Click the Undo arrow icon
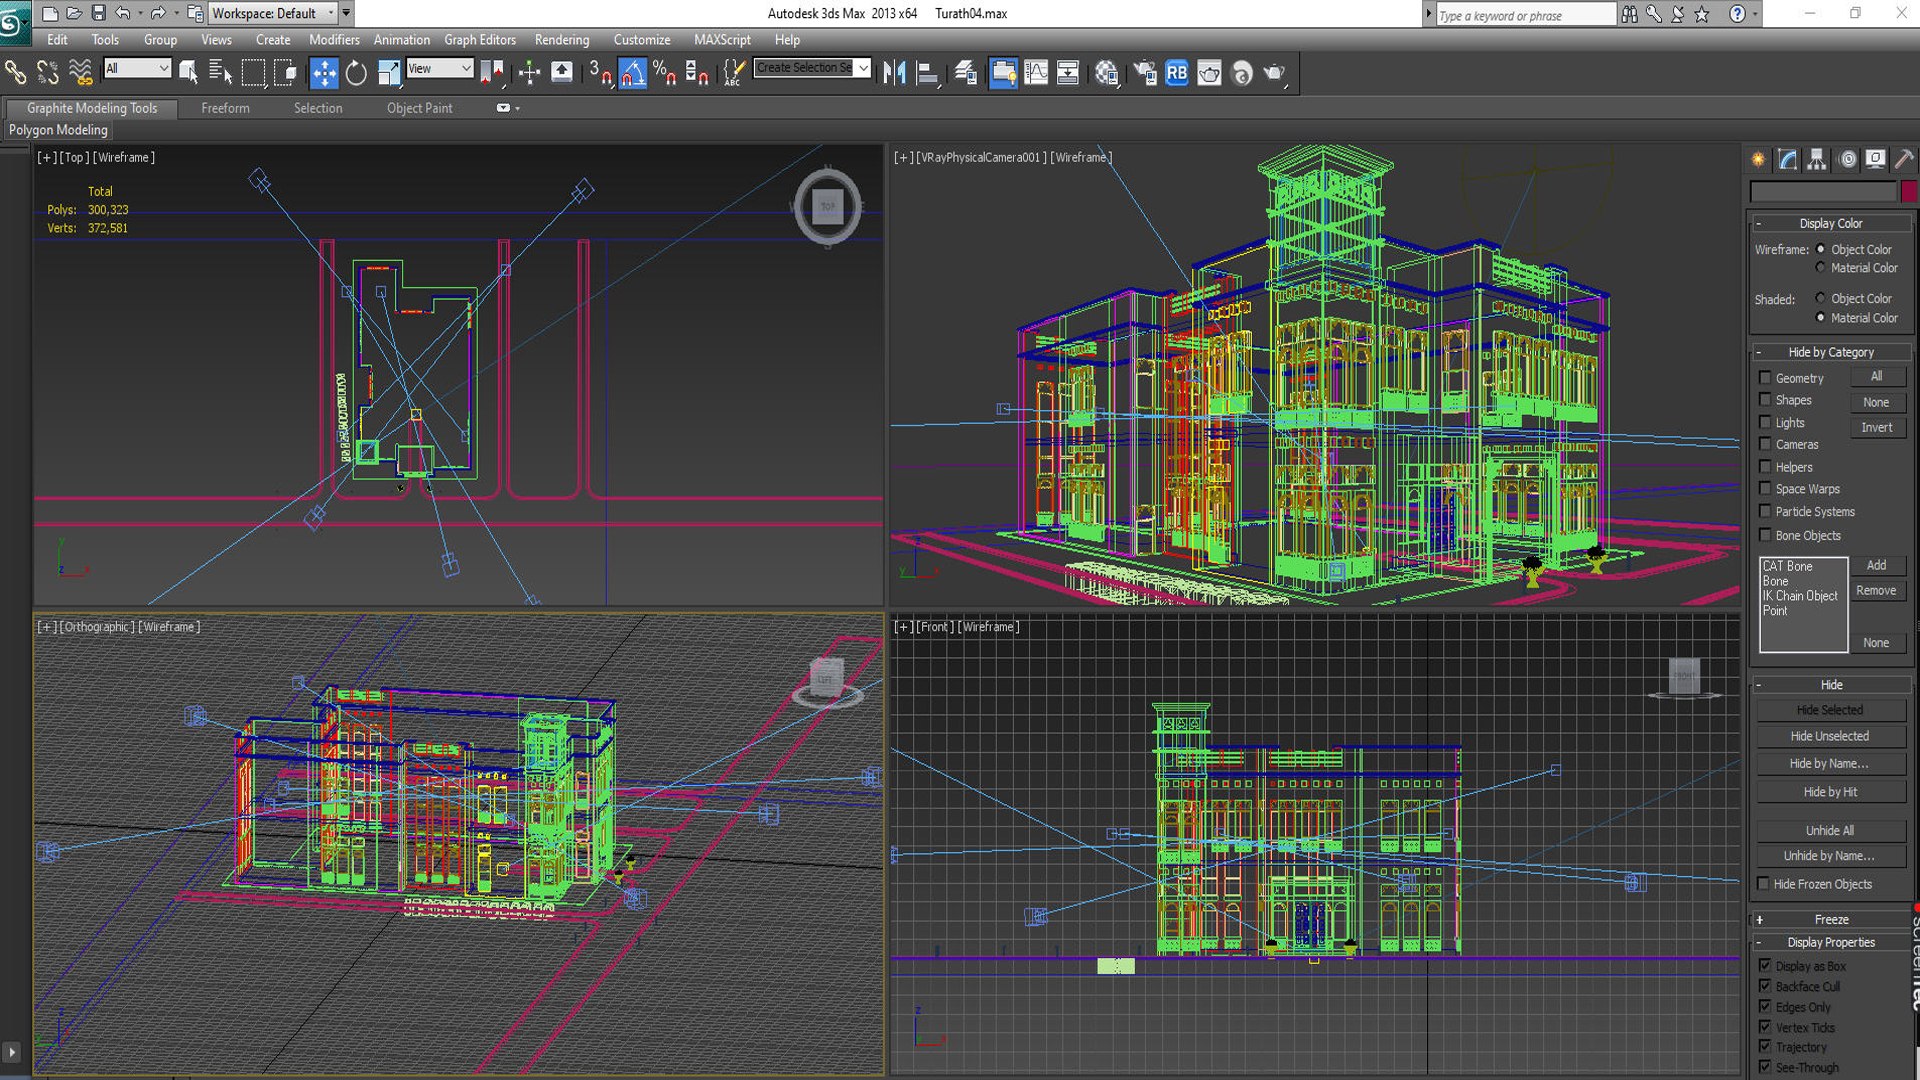1920x1080 pixels. 123,13
